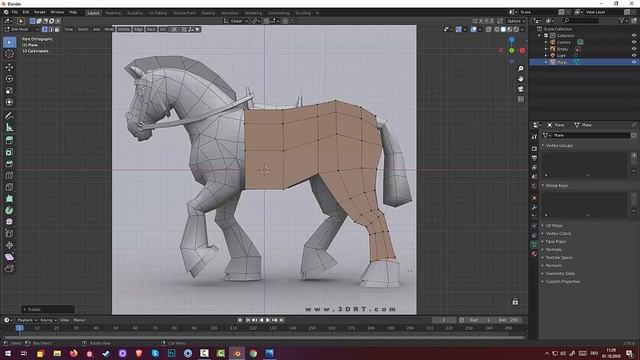Select the Poly Build tool
The height and width of the screenshot is (360, 640).
point(9,199)
